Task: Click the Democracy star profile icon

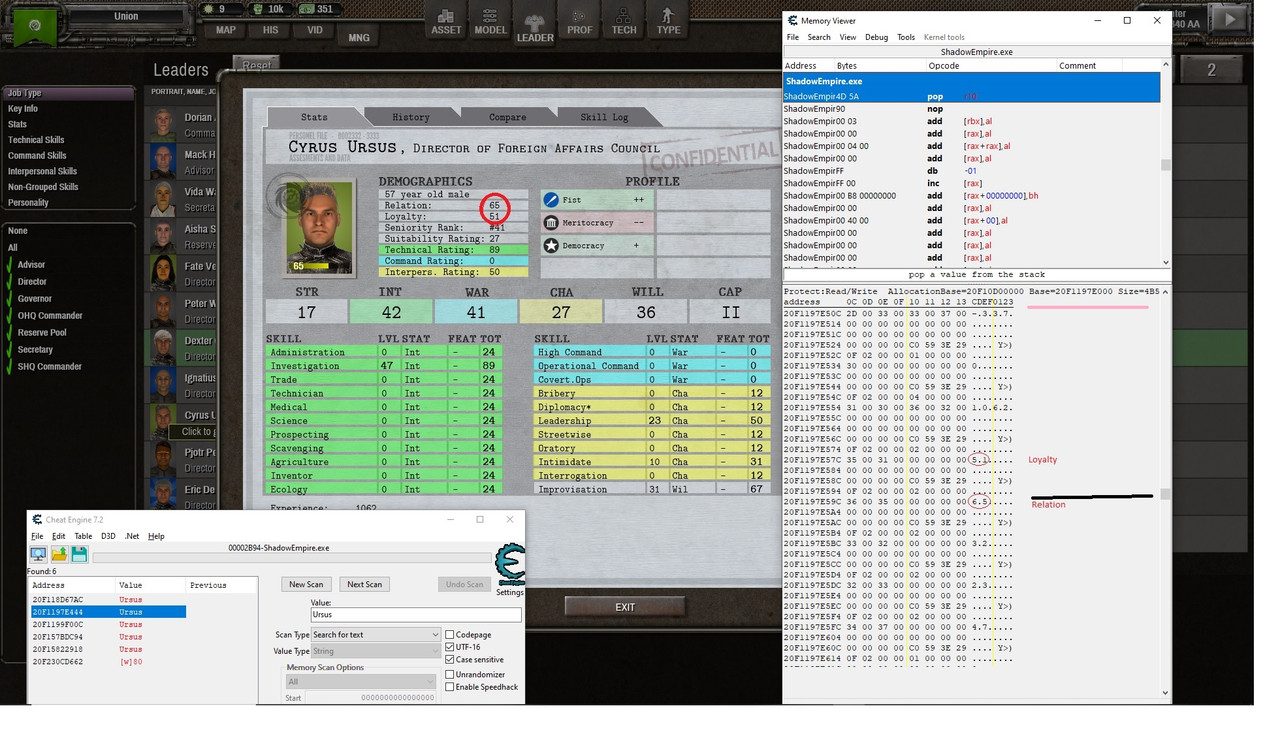Action: click(550, 246)
